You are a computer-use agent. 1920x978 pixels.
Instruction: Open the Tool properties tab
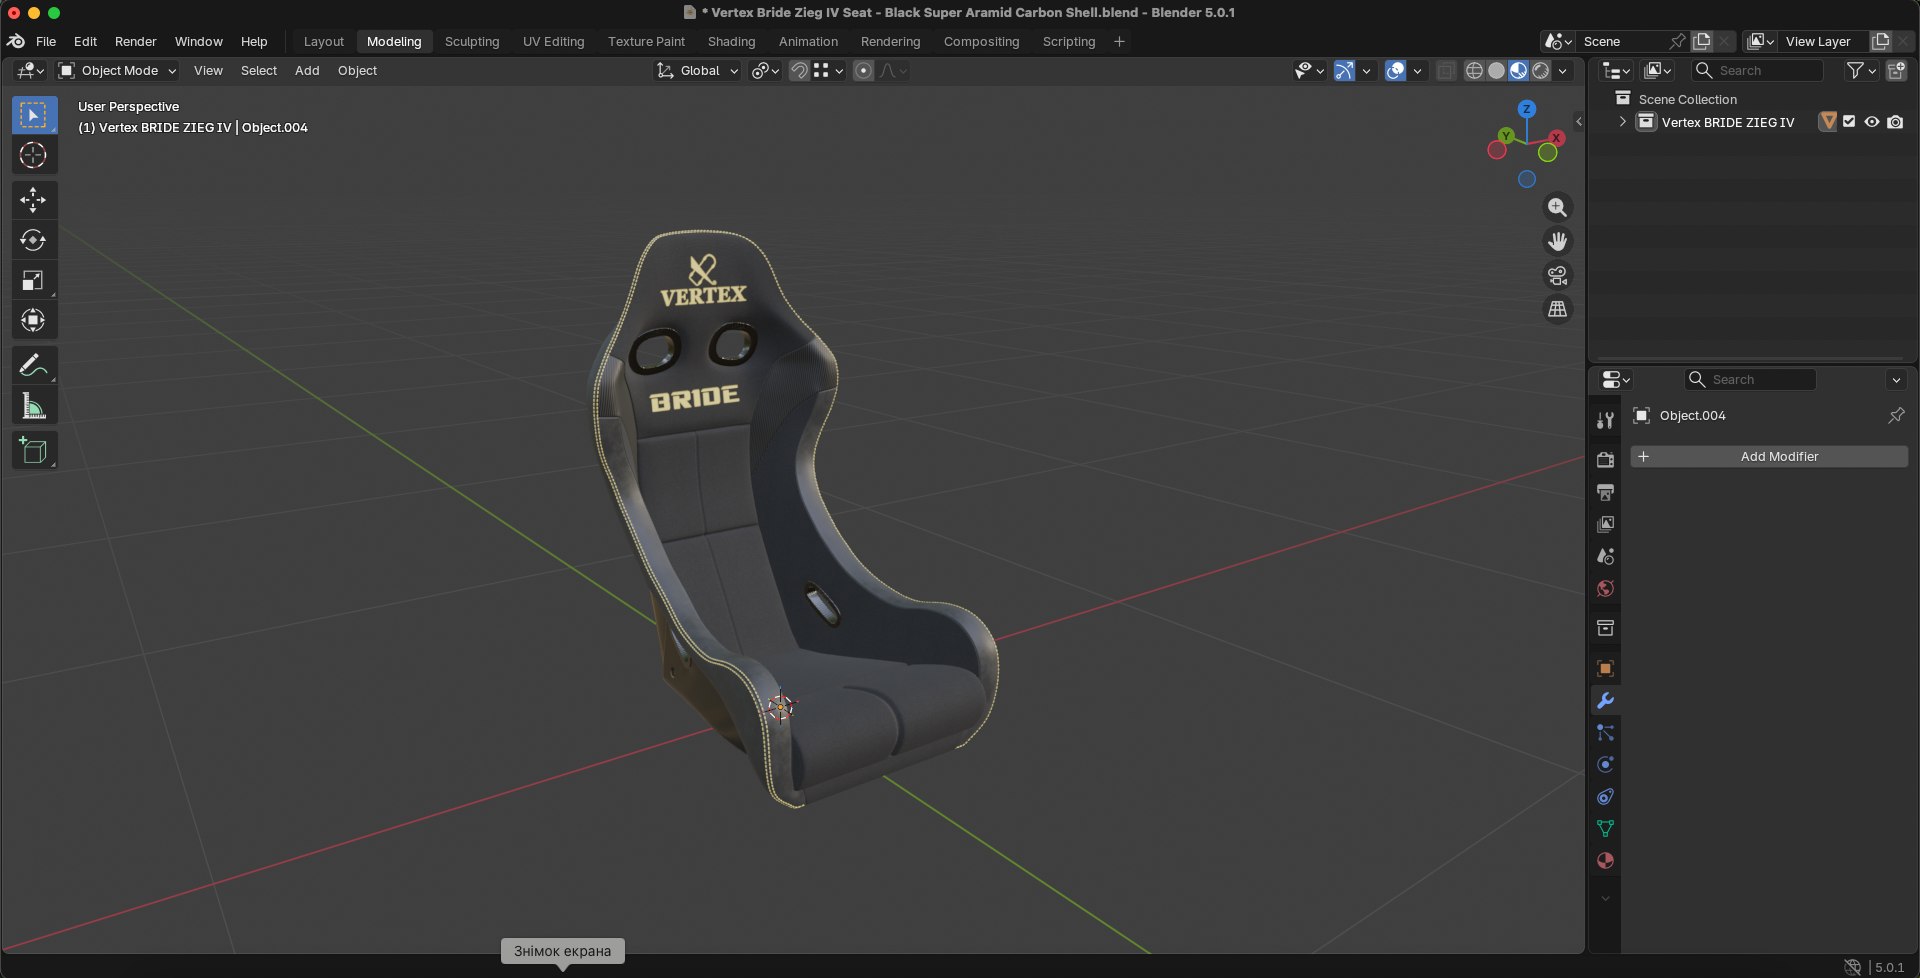1605,420
